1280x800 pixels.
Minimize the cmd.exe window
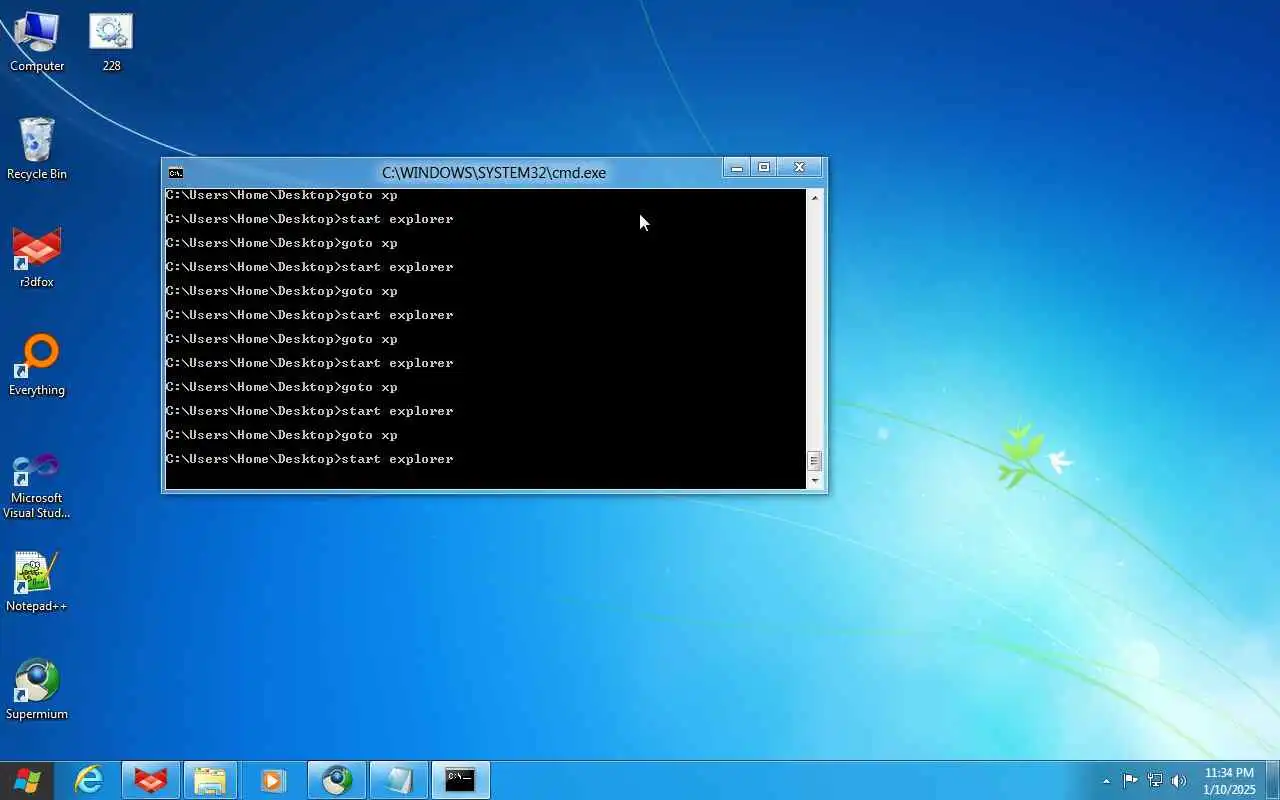coord(737,168)
